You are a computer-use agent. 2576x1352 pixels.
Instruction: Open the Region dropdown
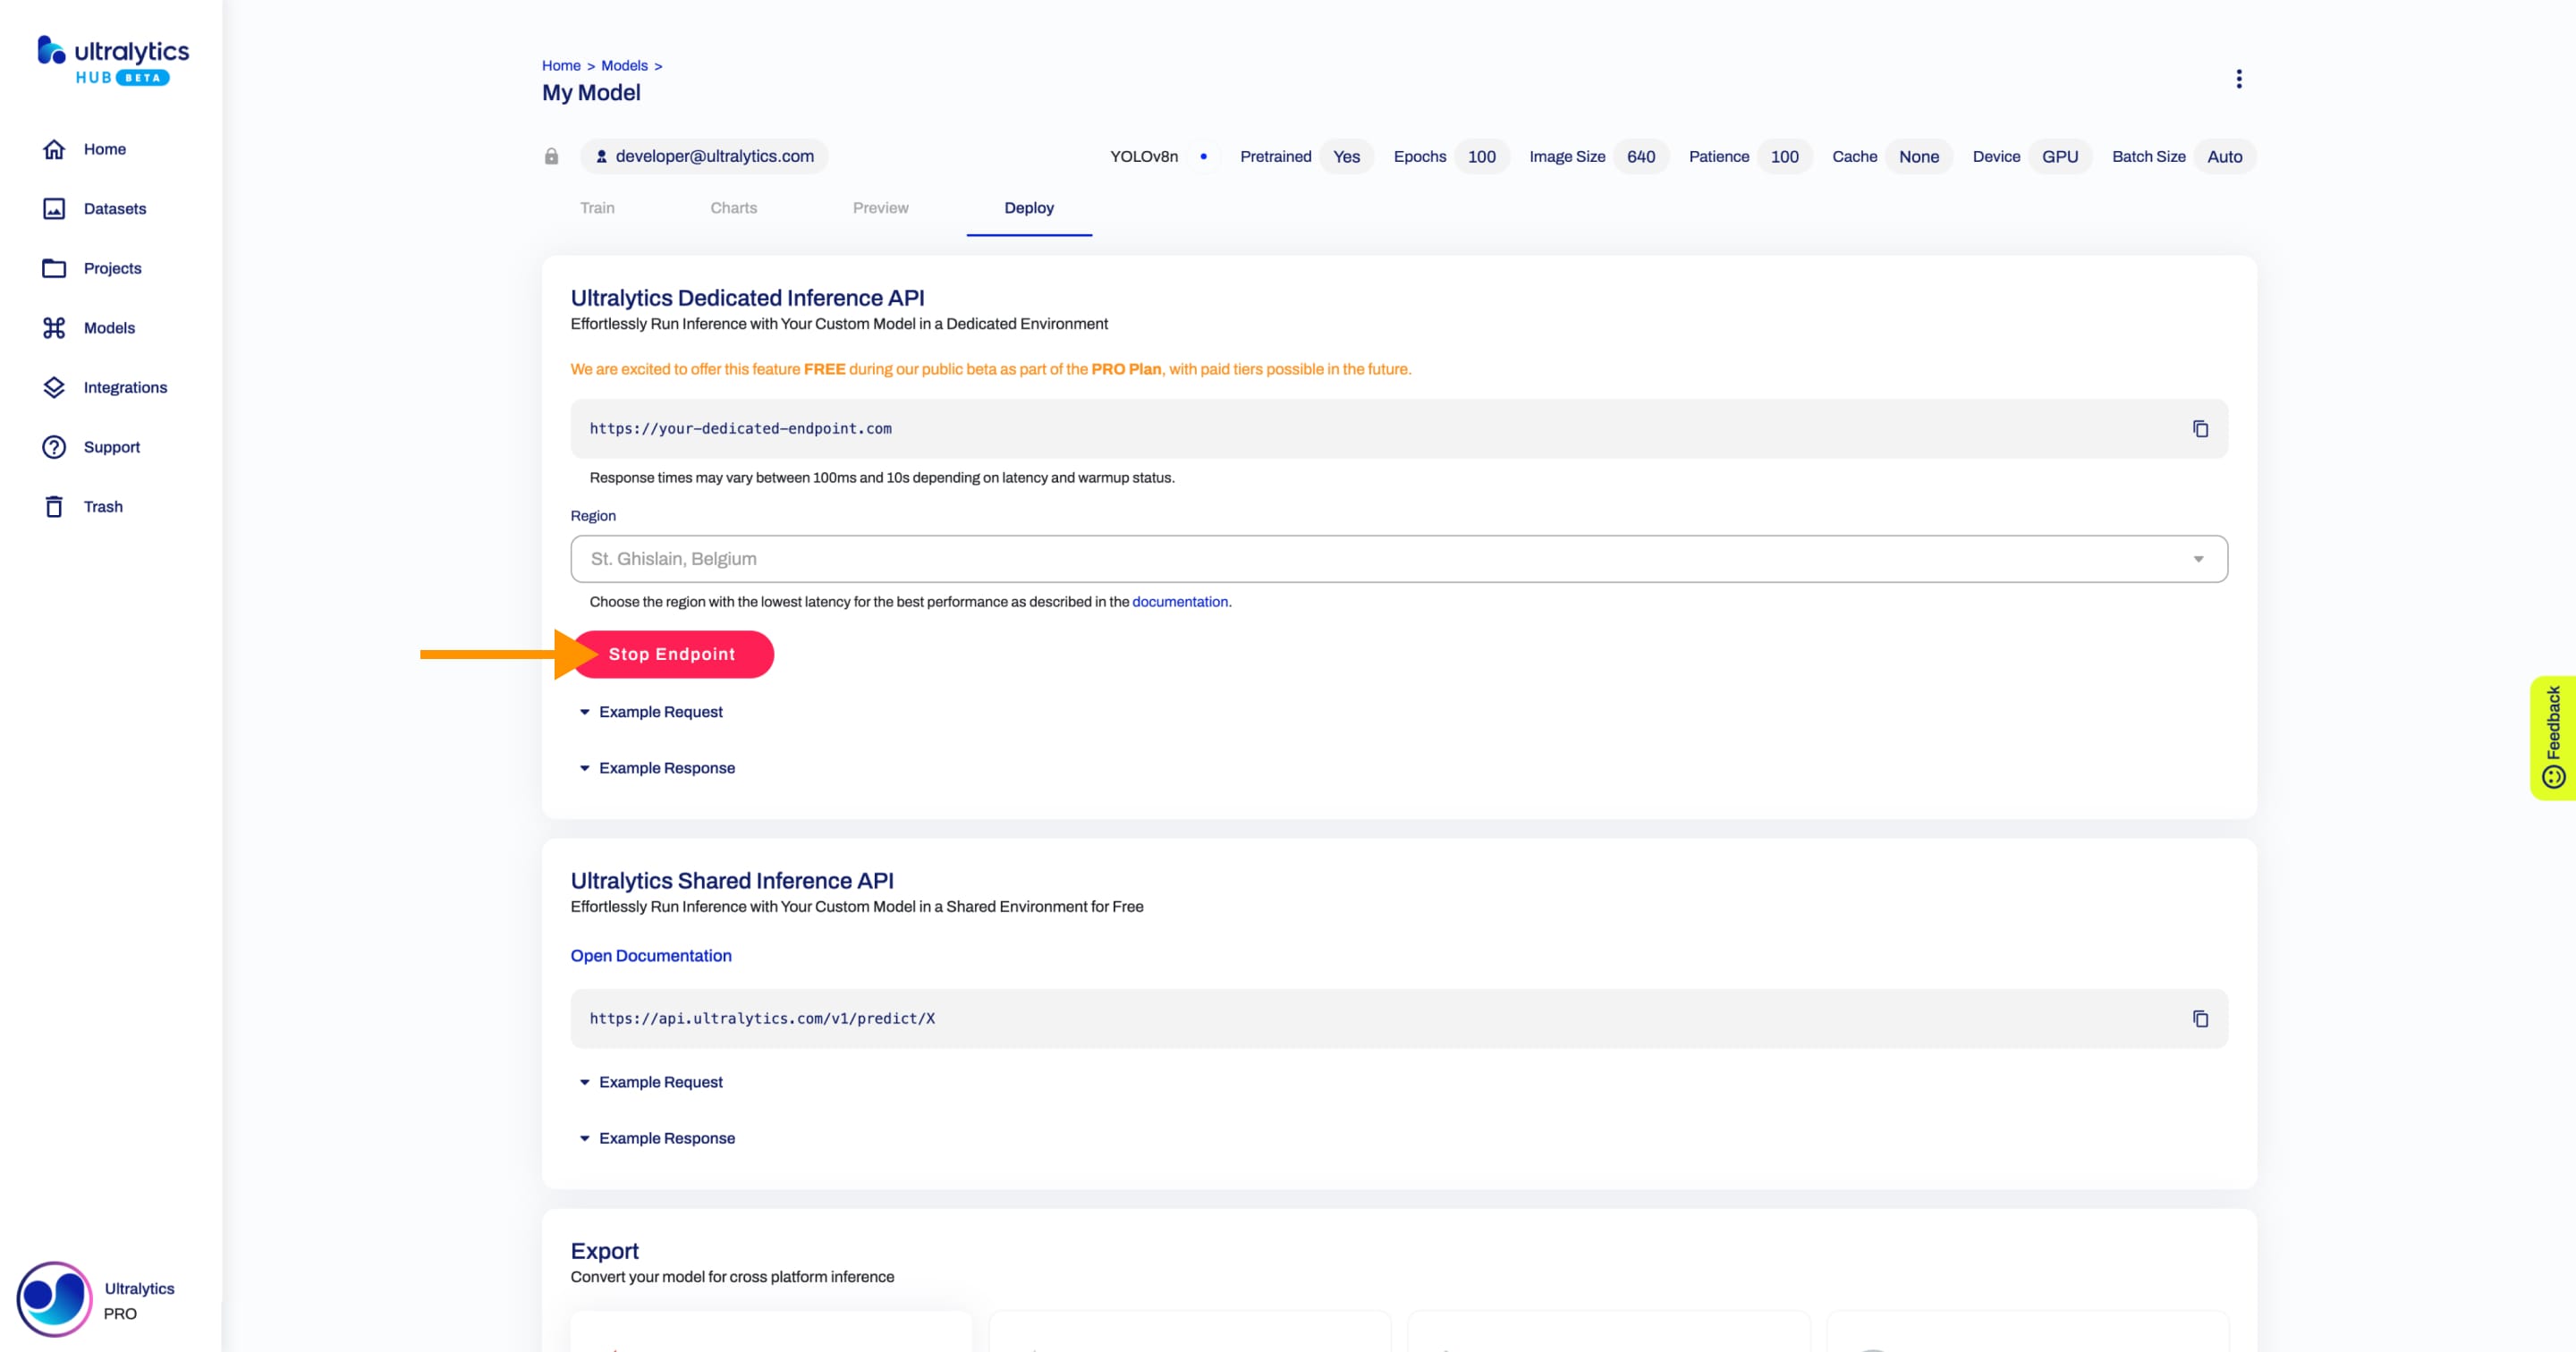[1398, 559]
